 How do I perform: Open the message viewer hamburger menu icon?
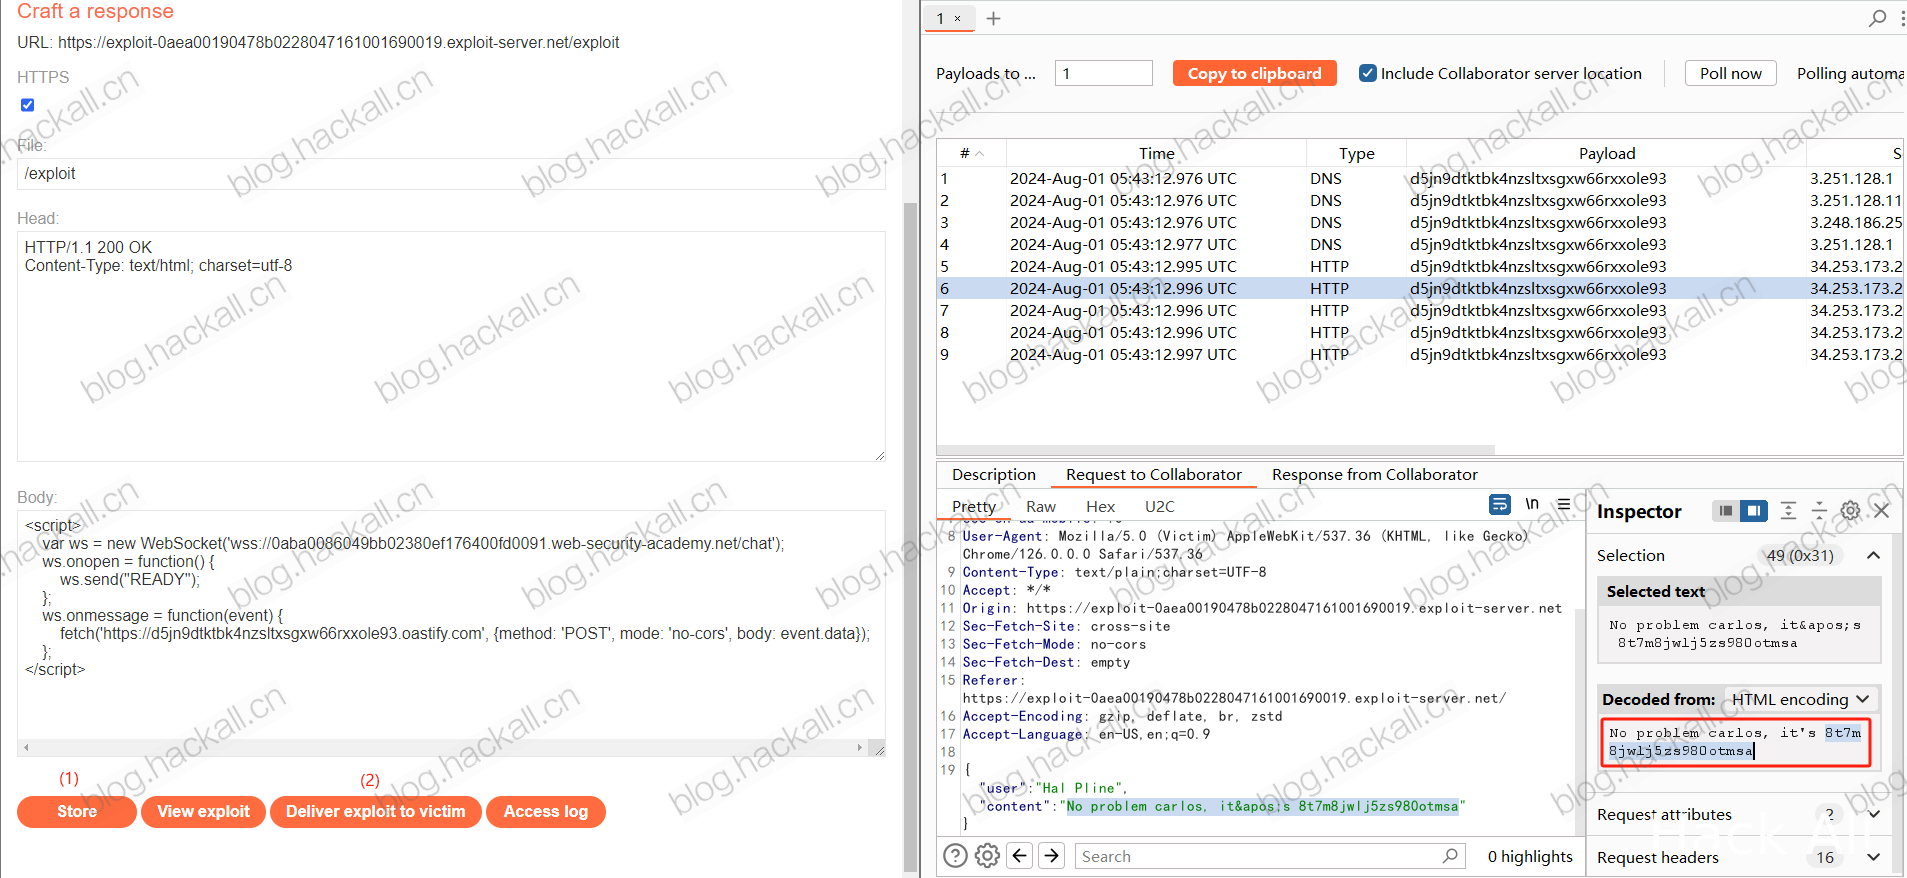pyautogui.click(x=1564, y=504)
